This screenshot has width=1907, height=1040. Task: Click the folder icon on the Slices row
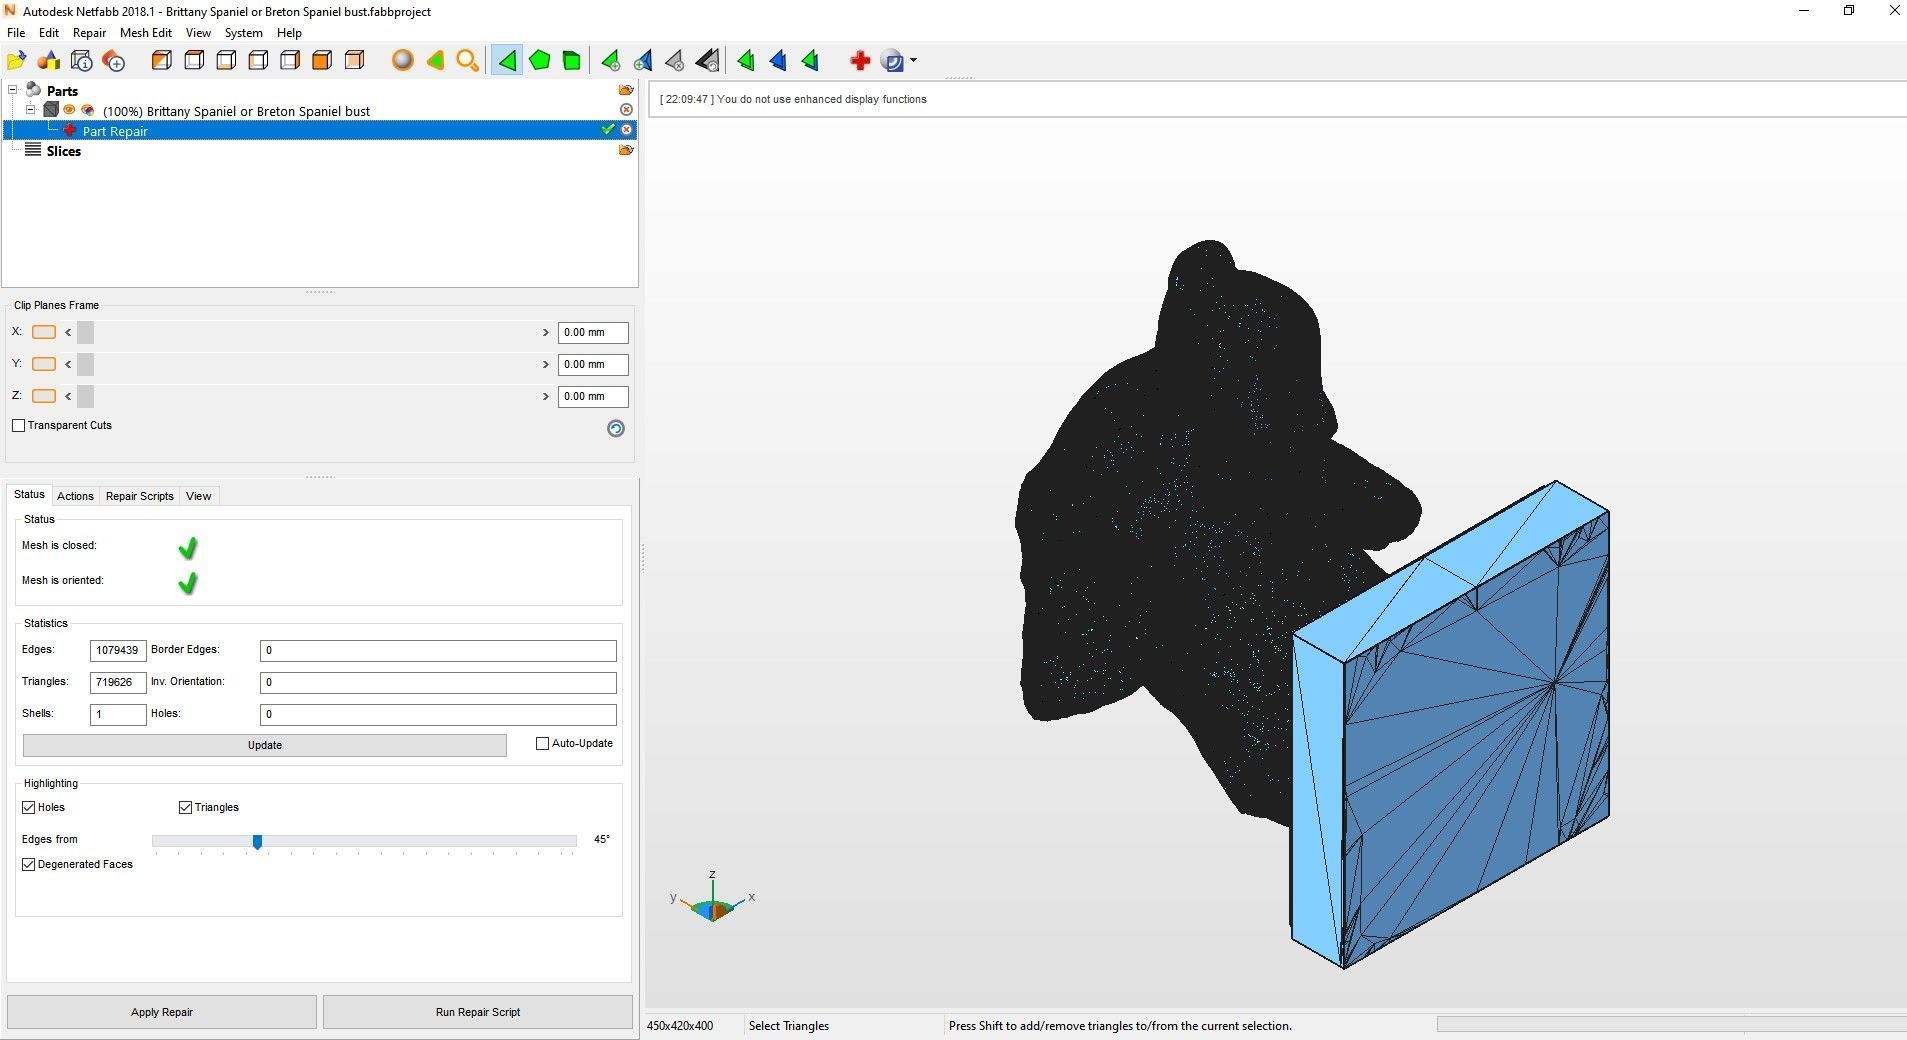[x=626, y=150]
